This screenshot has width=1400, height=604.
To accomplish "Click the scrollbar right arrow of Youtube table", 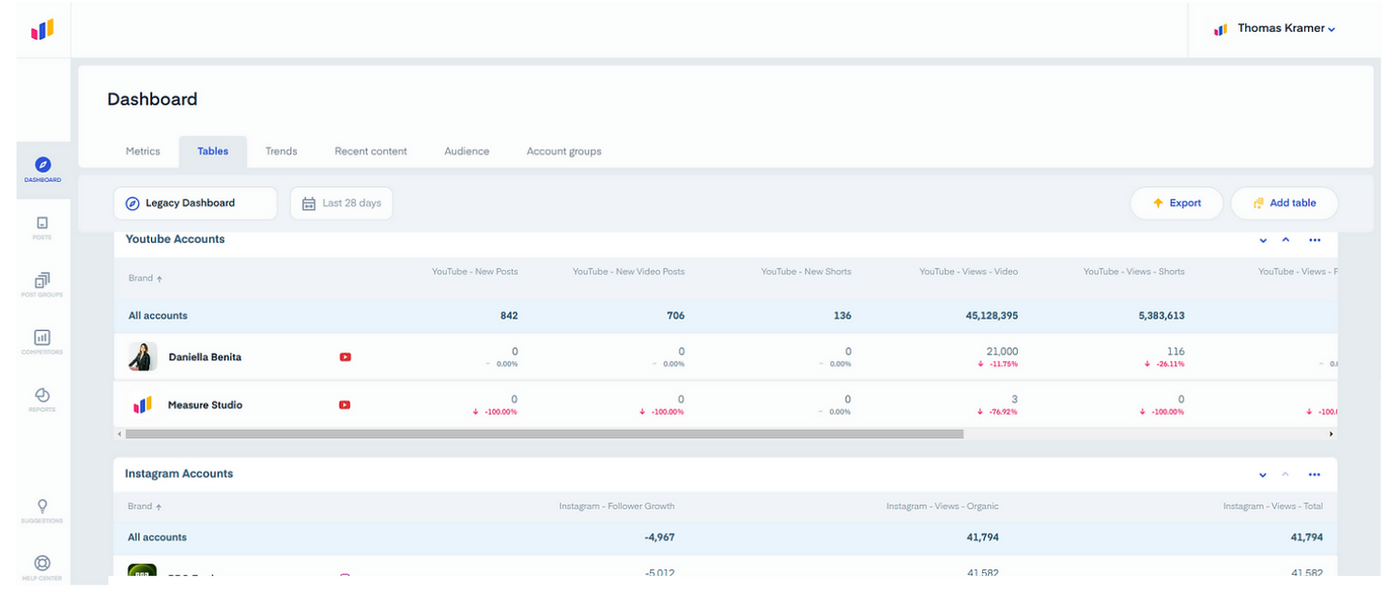I will point(1331,434).
